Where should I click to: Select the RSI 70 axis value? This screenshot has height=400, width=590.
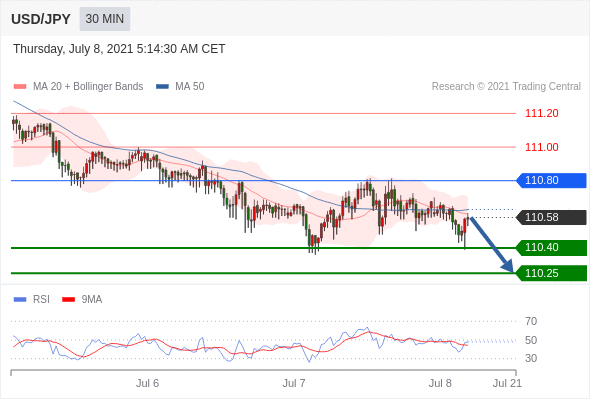click(x=531, y=321)
